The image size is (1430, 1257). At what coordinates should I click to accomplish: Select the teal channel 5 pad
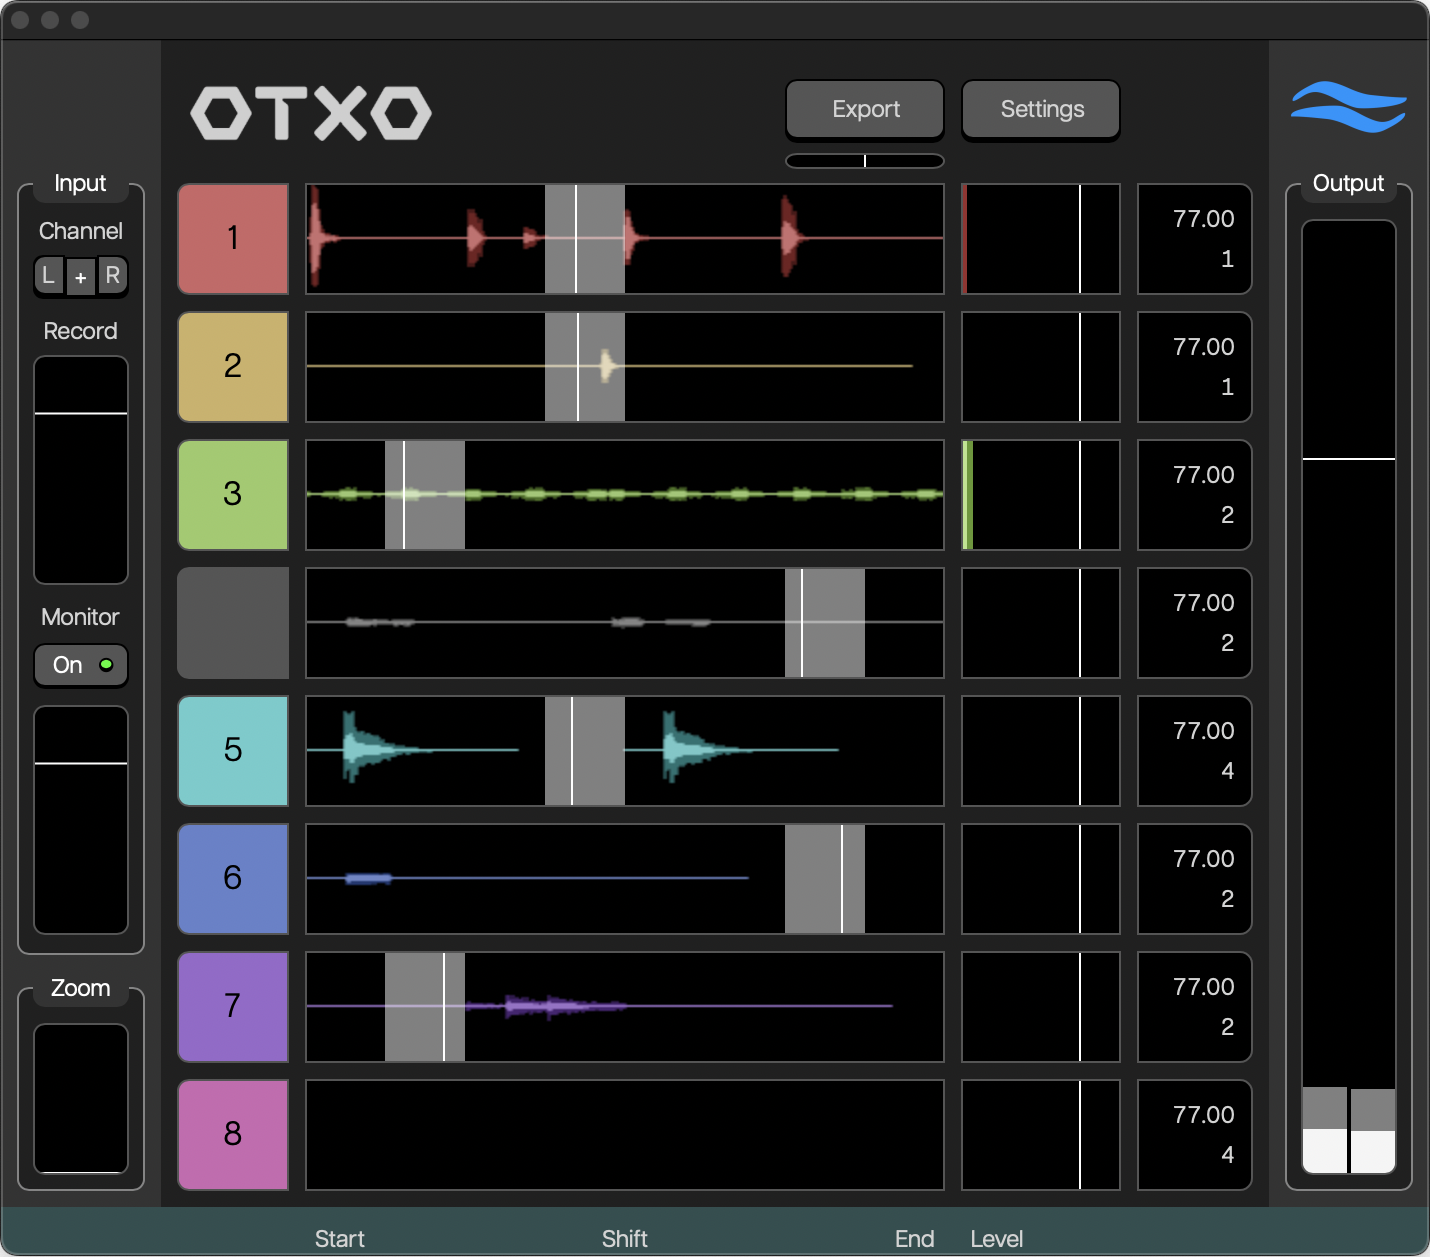click(232, 751)
